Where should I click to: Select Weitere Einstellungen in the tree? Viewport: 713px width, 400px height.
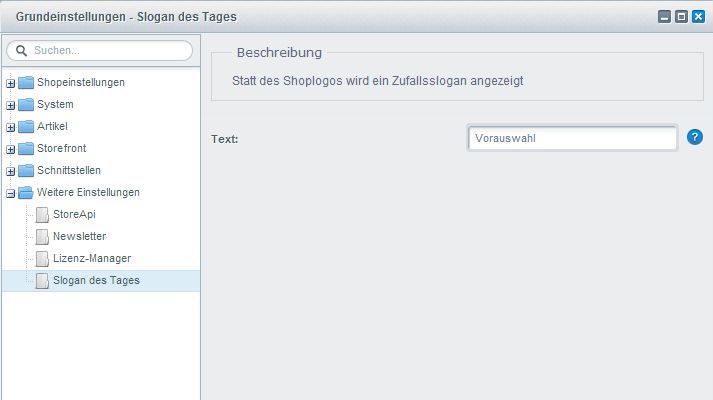(88, 192)
